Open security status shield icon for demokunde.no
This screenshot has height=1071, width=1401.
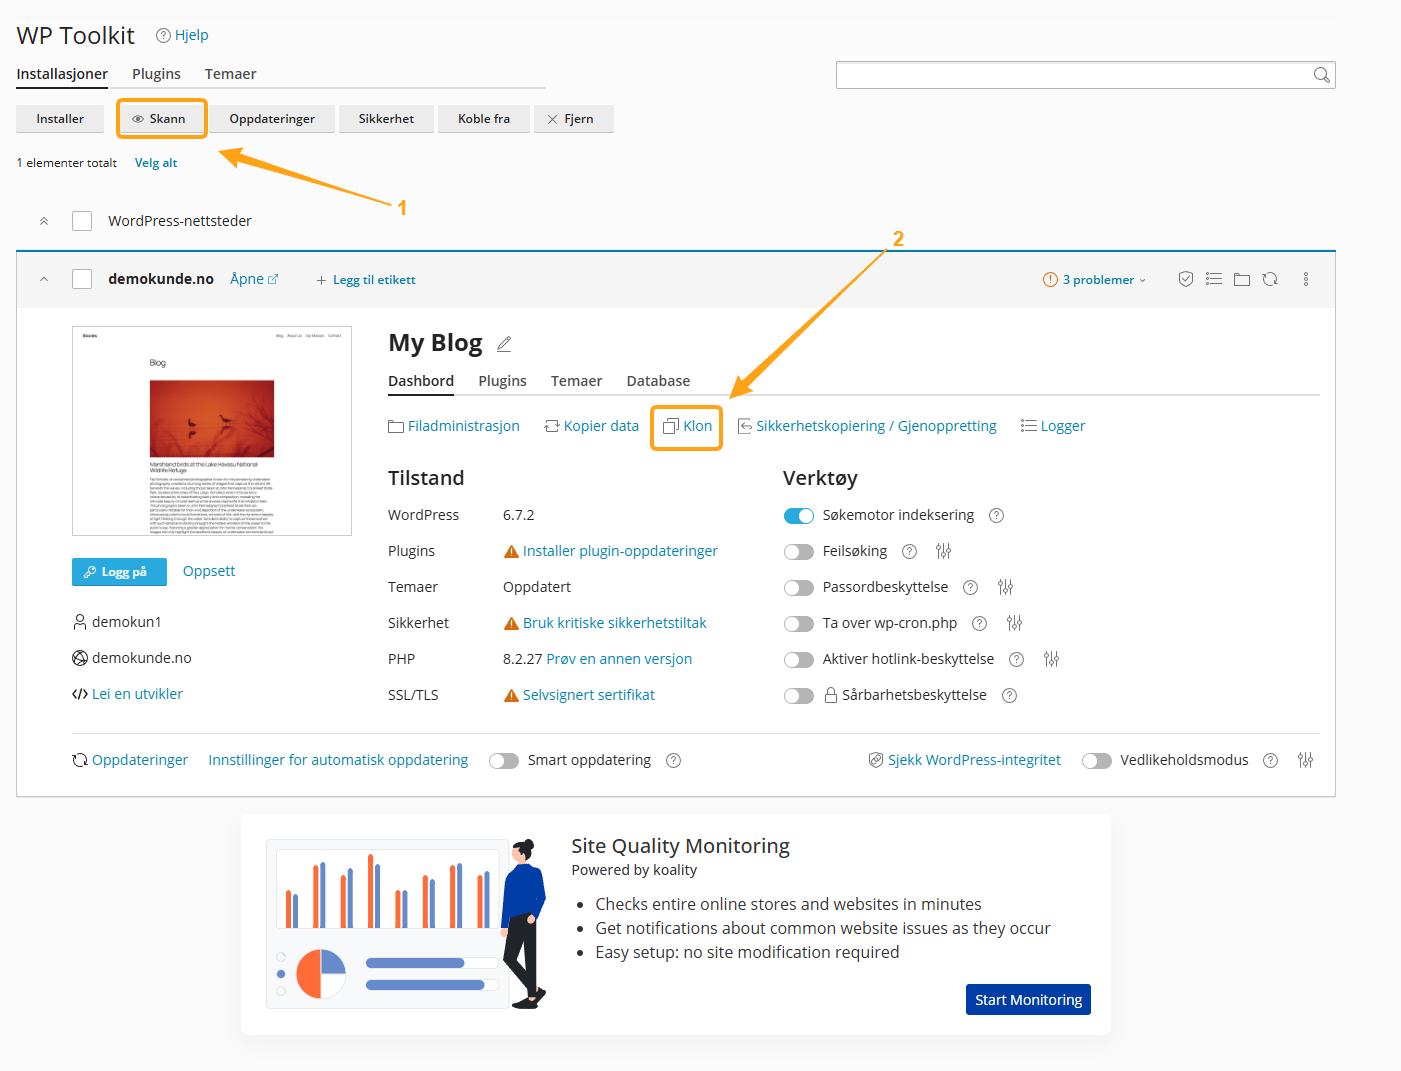(x=1186, y=279)
